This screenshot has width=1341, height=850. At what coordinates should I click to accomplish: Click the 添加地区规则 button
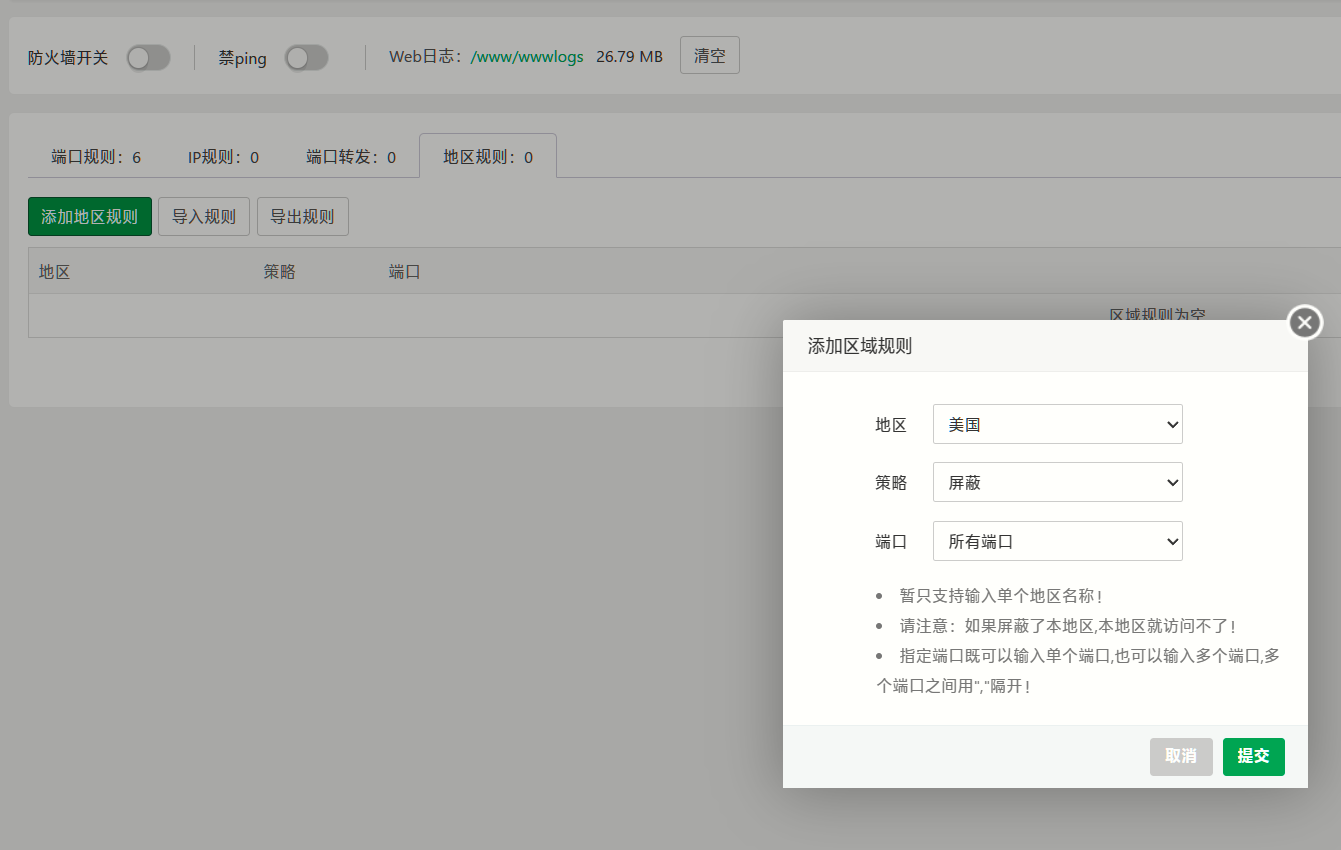90,217
